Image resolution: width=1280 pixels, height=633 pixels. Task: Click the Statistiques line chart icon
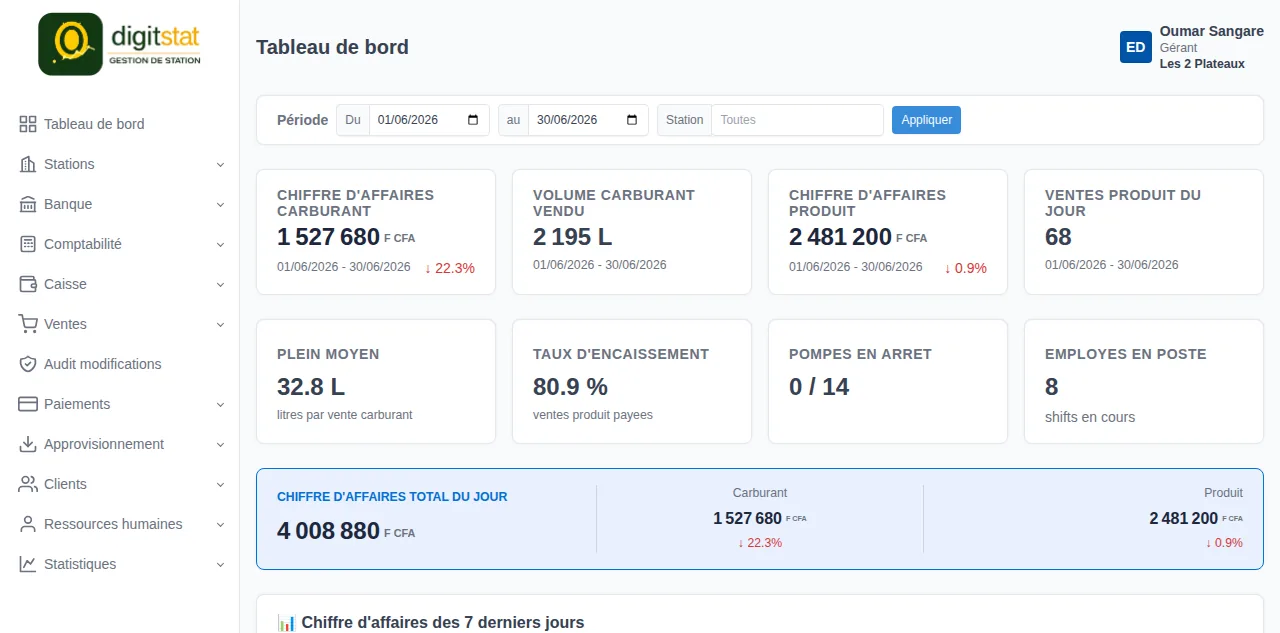tap(28, 564)
